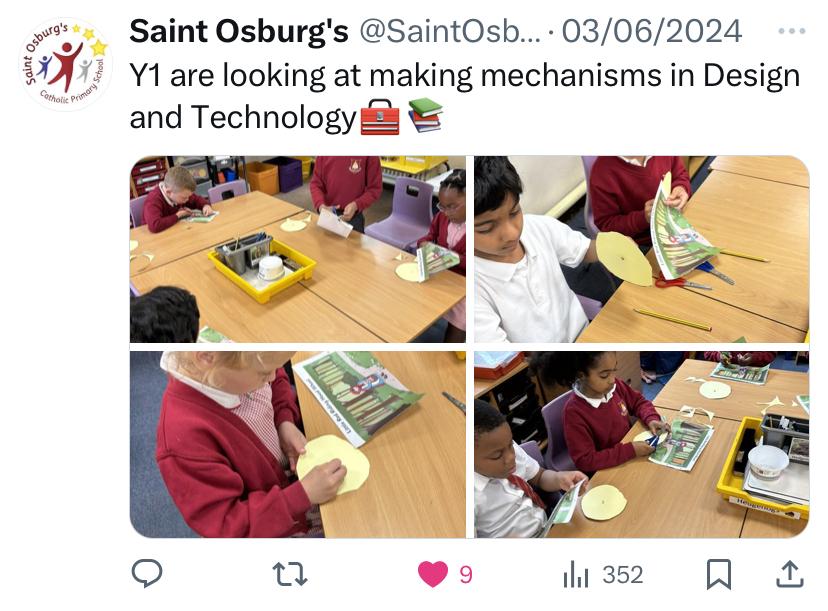Open top-left classroom photo with yellow tray
The height and width of the screenshot is (611, 828).
[x=298, y=249]
